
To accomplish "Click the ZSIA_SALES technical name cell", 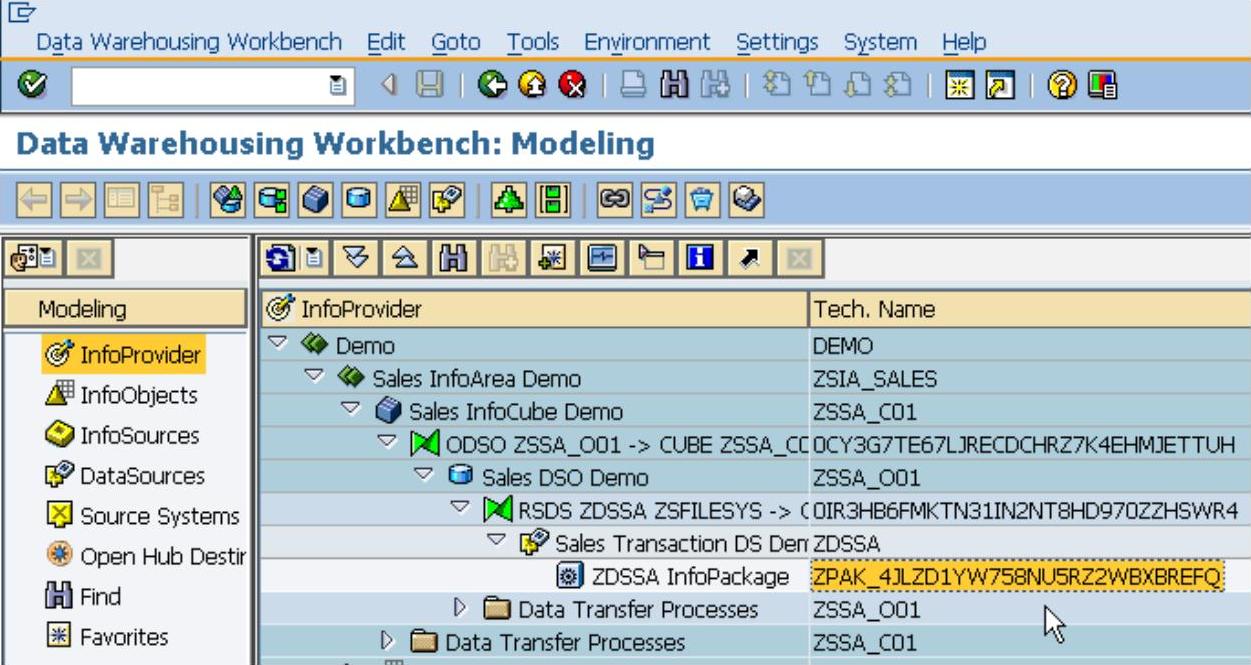I will (875, 378).
